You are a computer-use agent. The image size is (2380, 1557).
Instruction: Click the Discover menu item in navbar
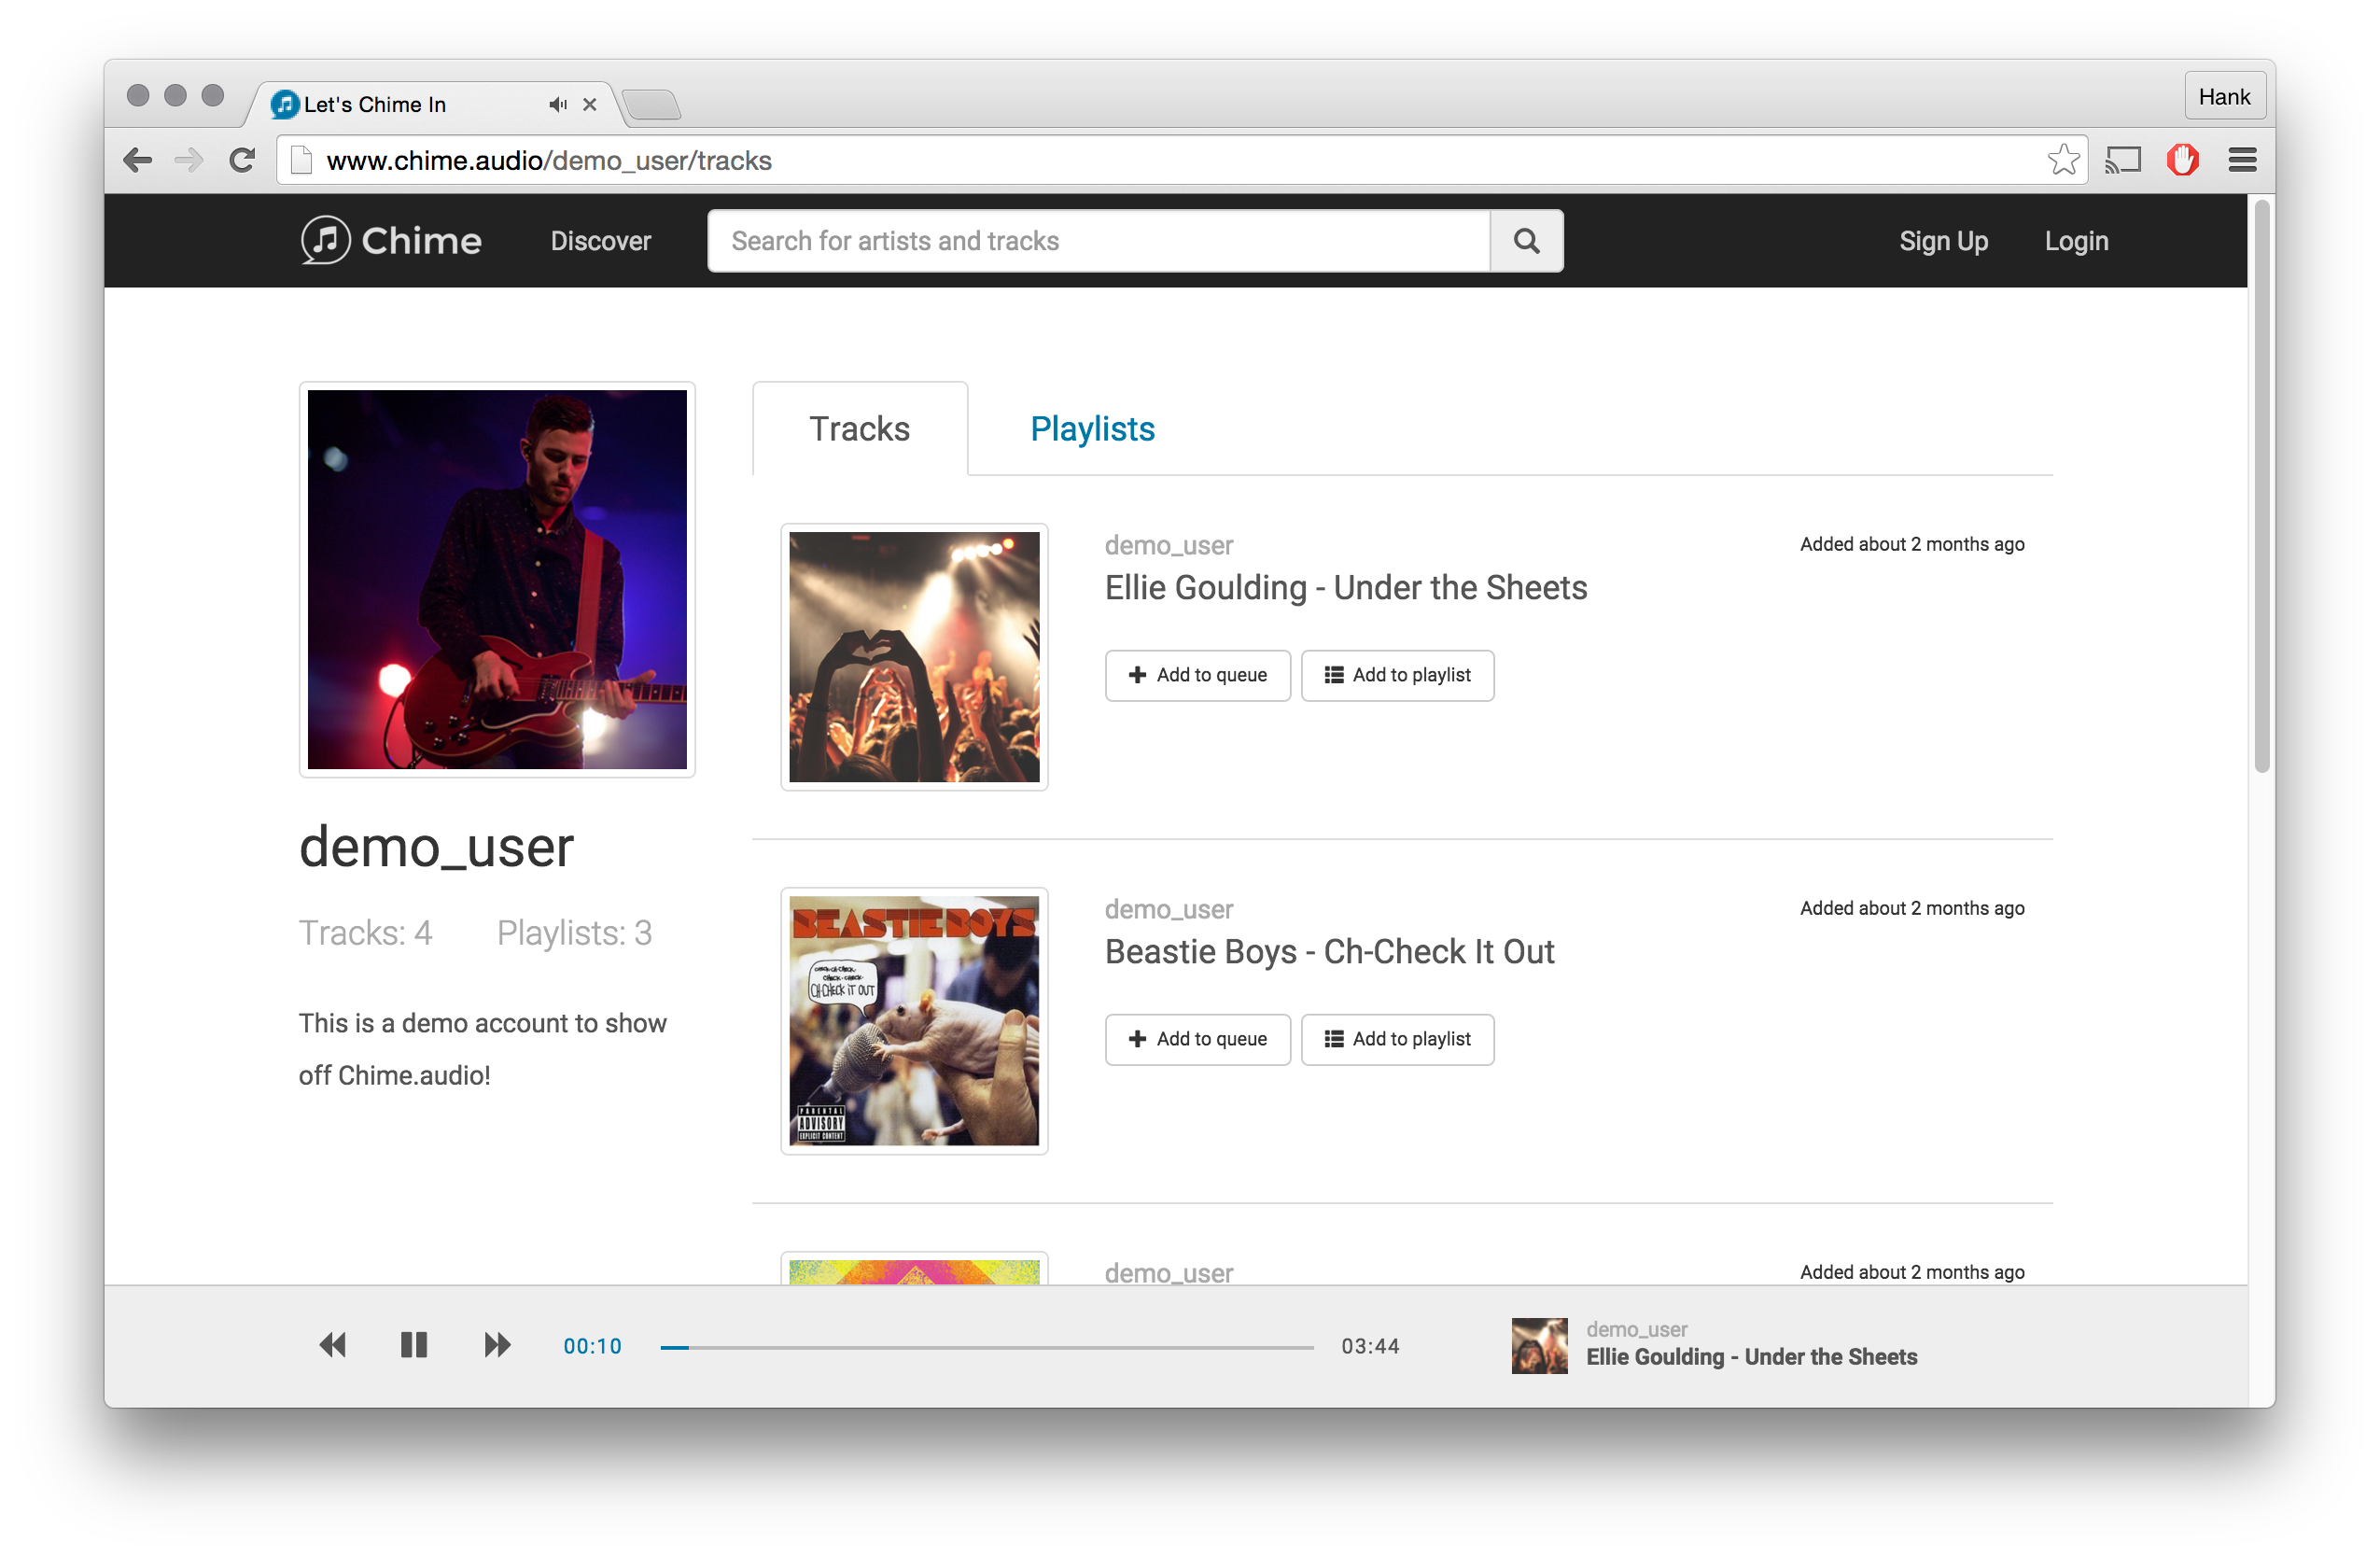click(x=603, y=242)
